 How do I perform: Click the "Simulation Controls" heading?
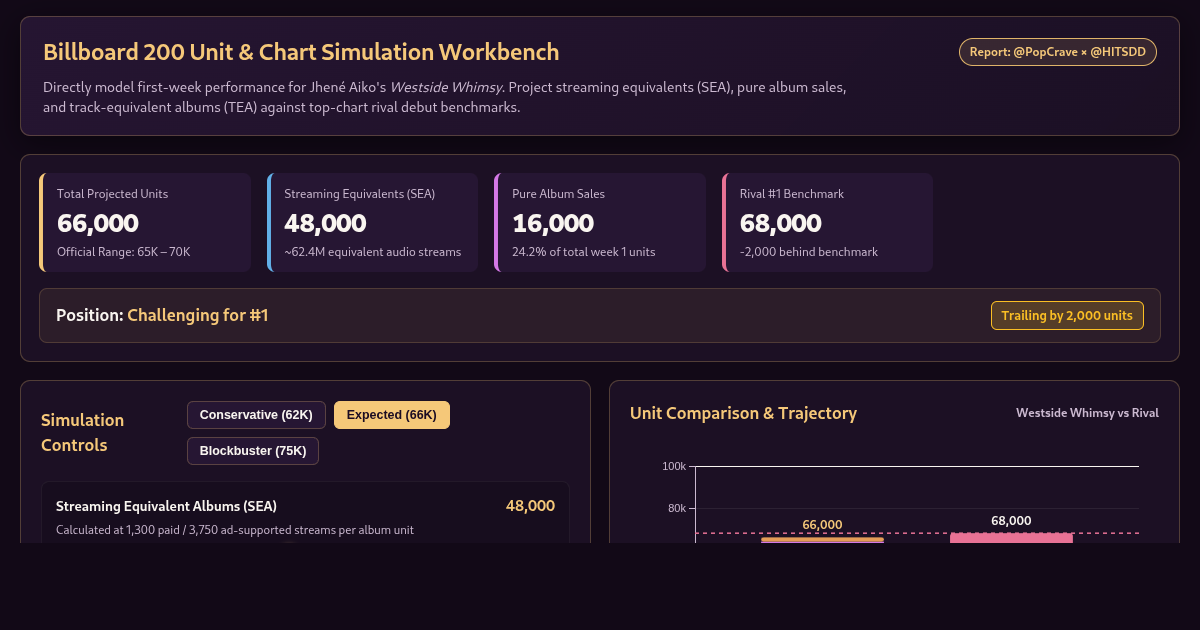tap(83, 432)
